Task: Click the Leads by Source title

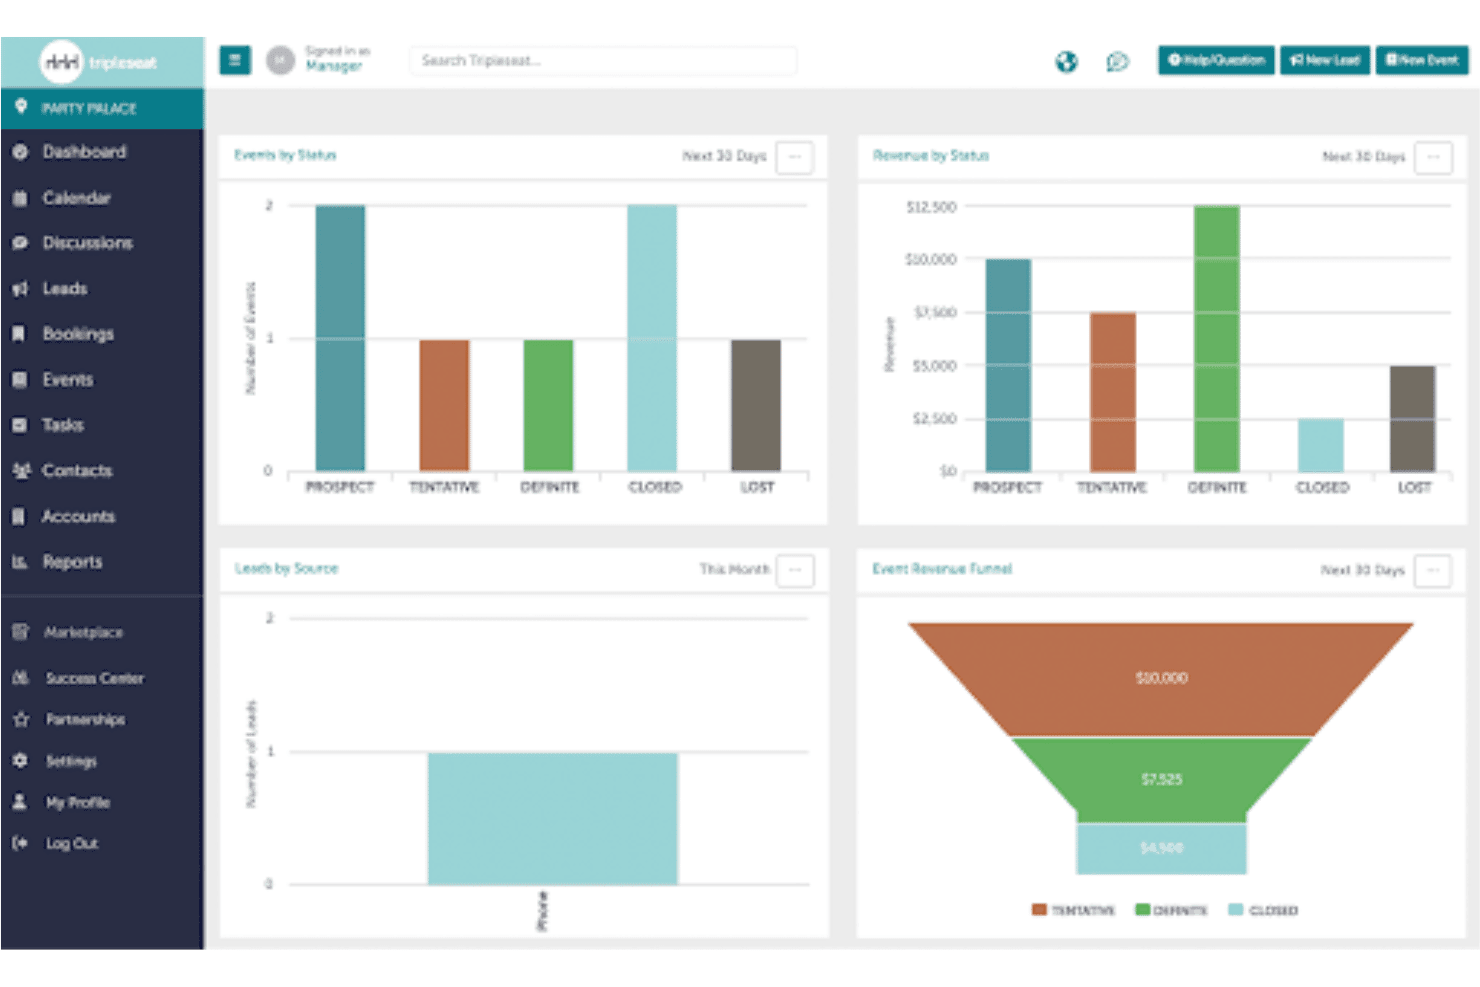Action: pos(286,568)
